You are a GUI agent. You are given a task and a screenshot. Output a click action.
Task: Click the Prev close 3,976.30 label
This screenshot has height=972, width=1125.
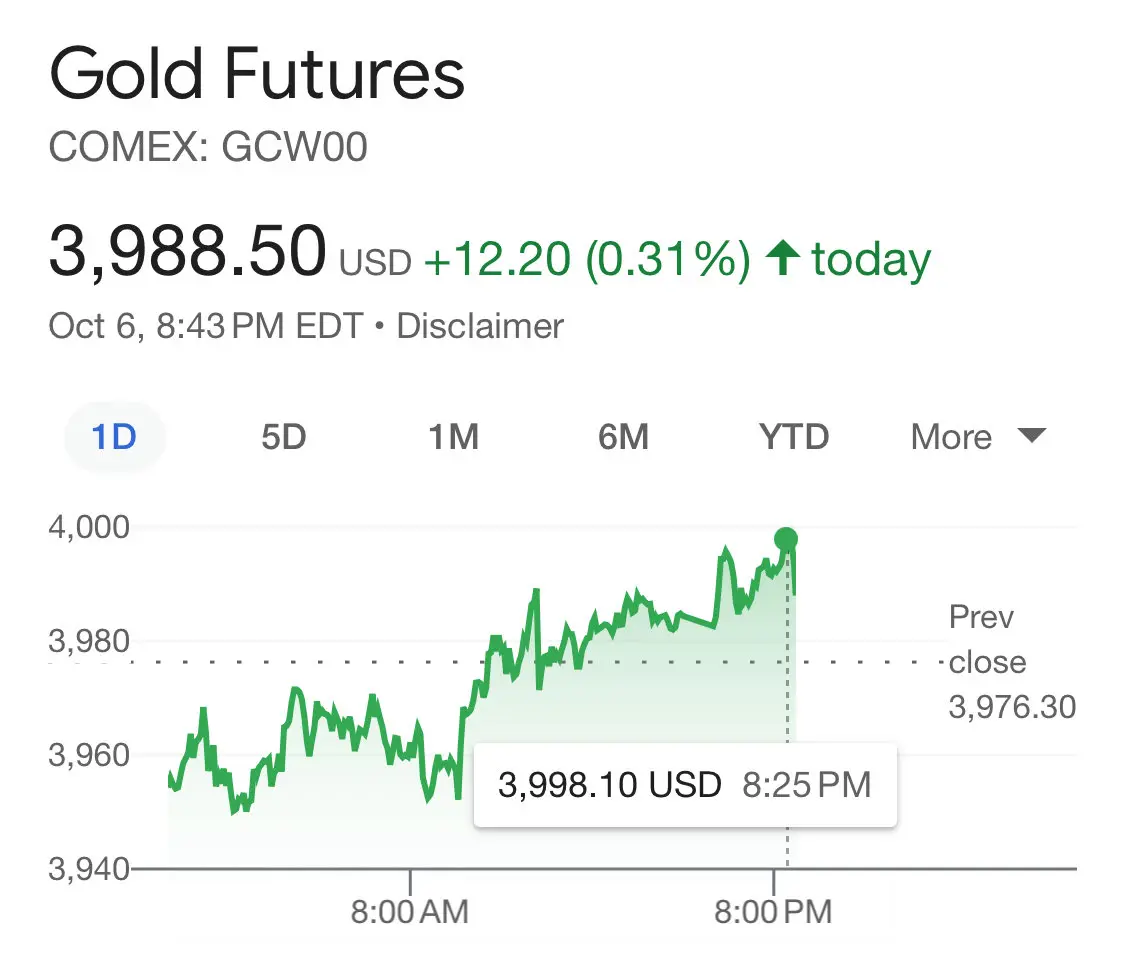click(1010, 662)
